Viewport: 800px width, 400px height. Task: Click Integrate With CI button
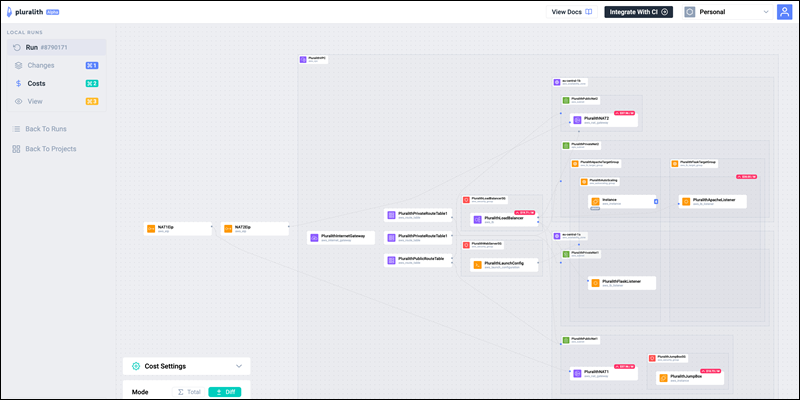click(638, 12)
